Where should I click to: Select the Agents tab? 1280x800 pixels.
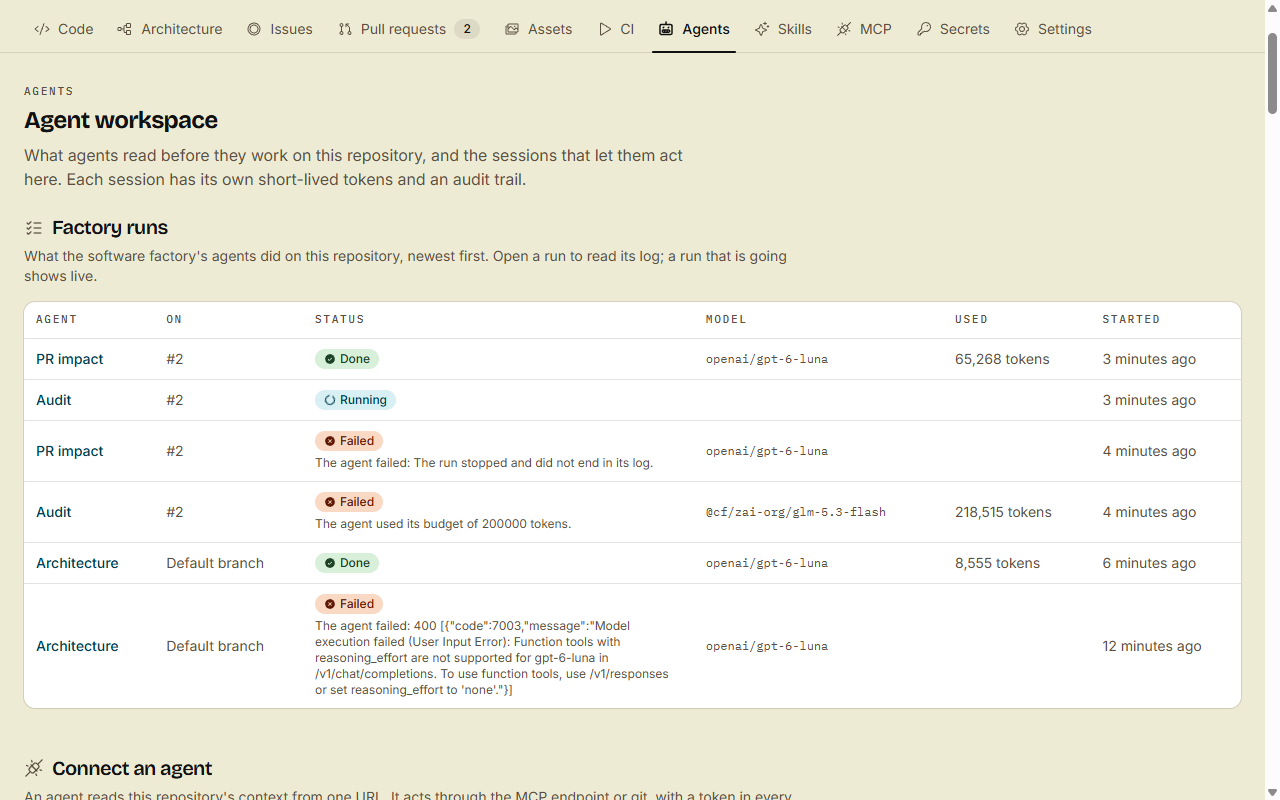(x=694, y=29)
